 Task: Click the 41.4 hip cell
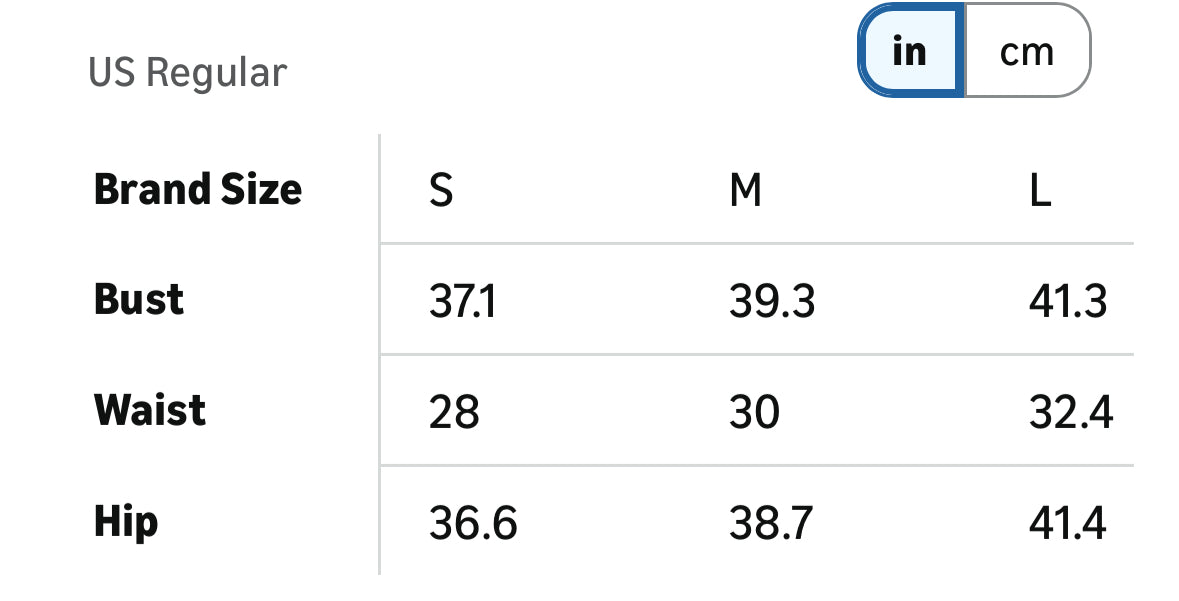1067,523
